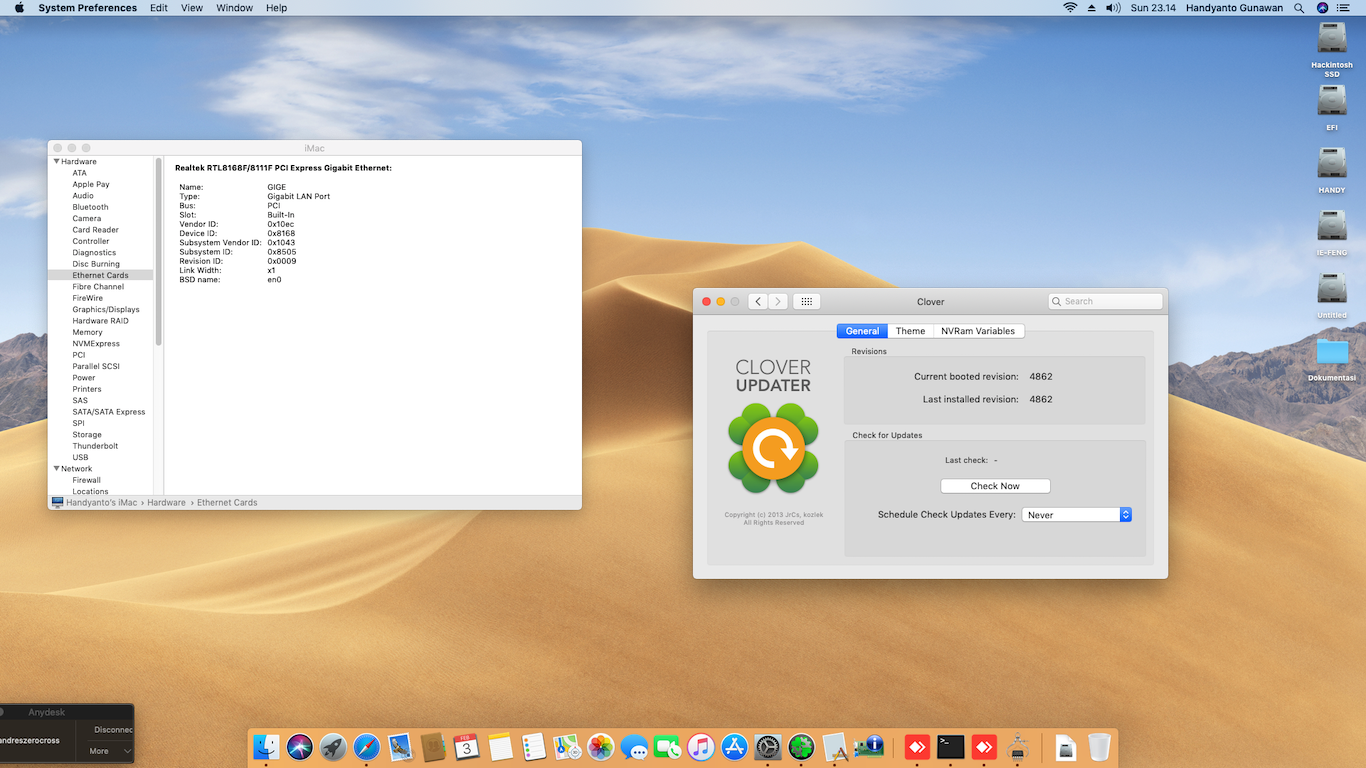Select Graphics/Displays in the sidebar
The height and width of the screenshot is (768, 1366).
coord(106,310)
